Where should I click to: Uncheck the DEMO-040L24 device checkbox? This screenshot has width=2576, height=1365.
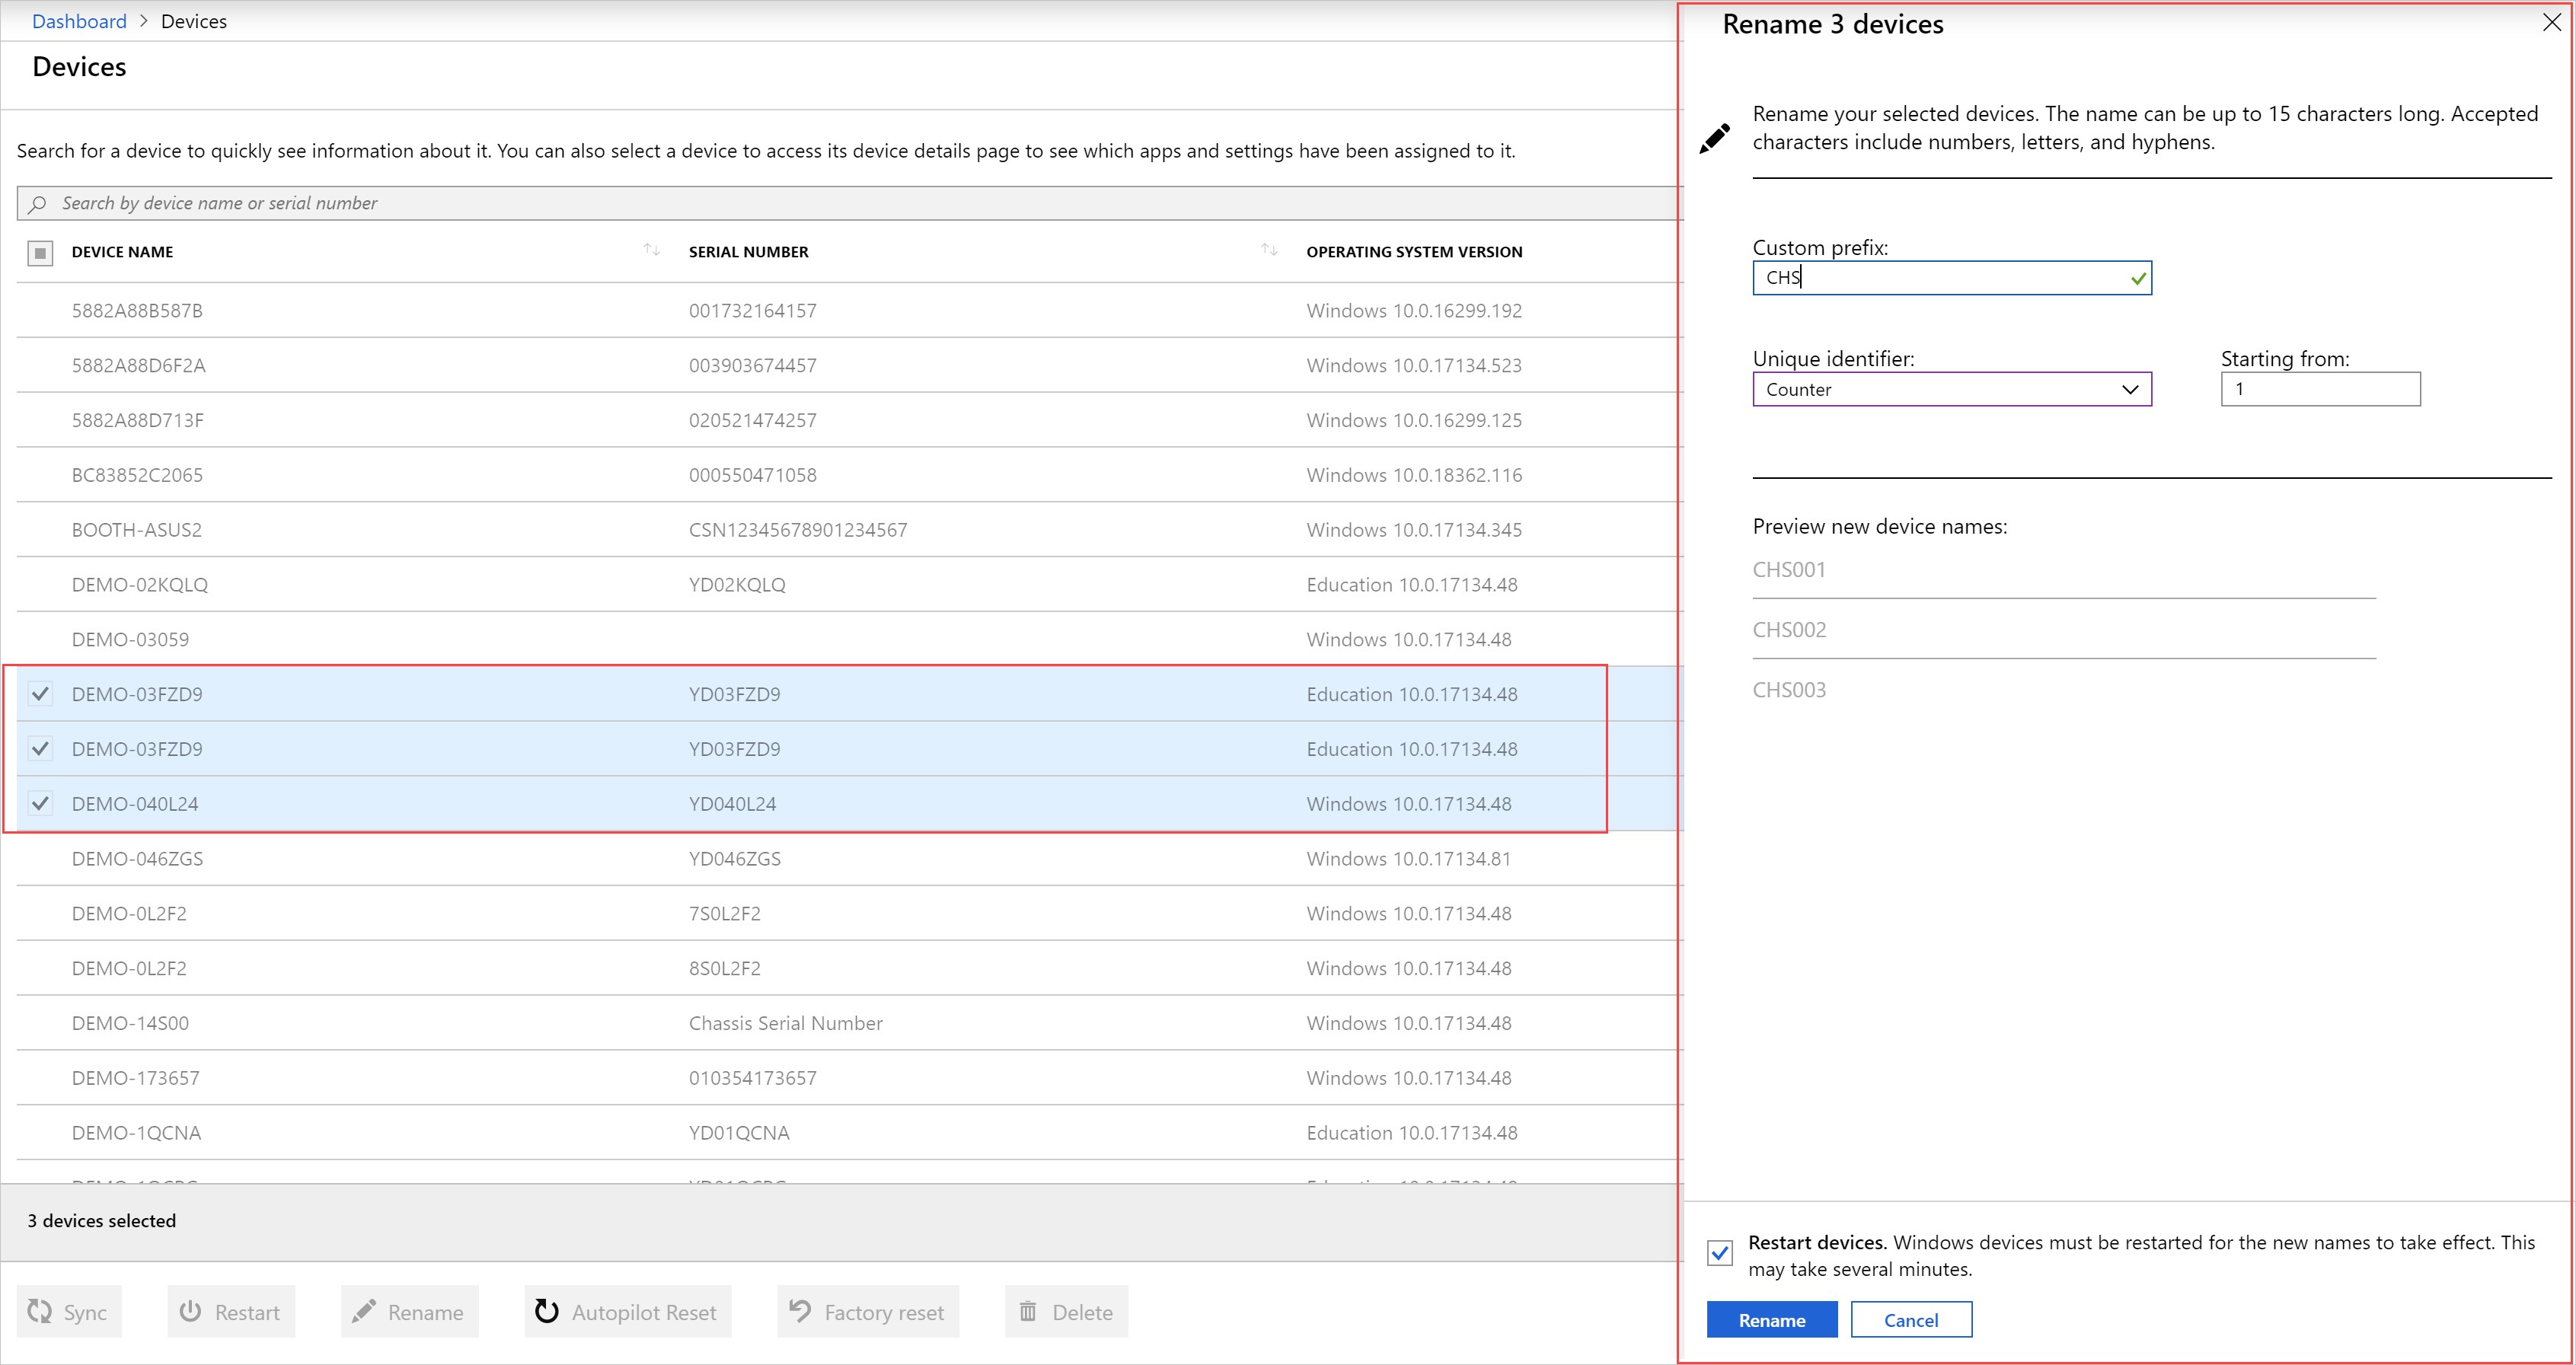click(40, 803)
